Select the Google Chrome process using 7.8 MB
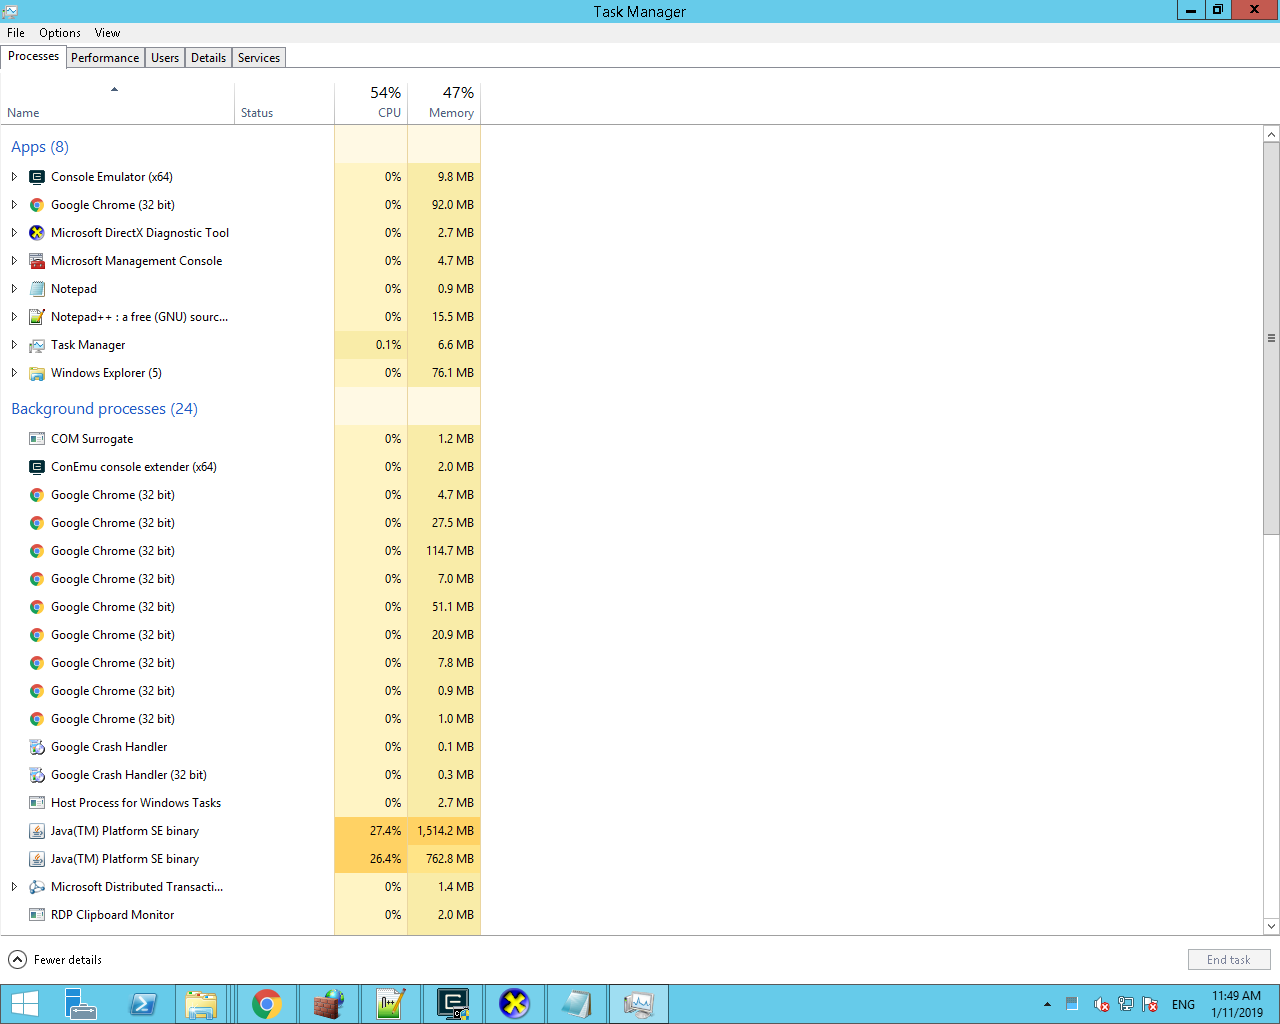Screen dimensions: 1280x1024 [240, 663]
